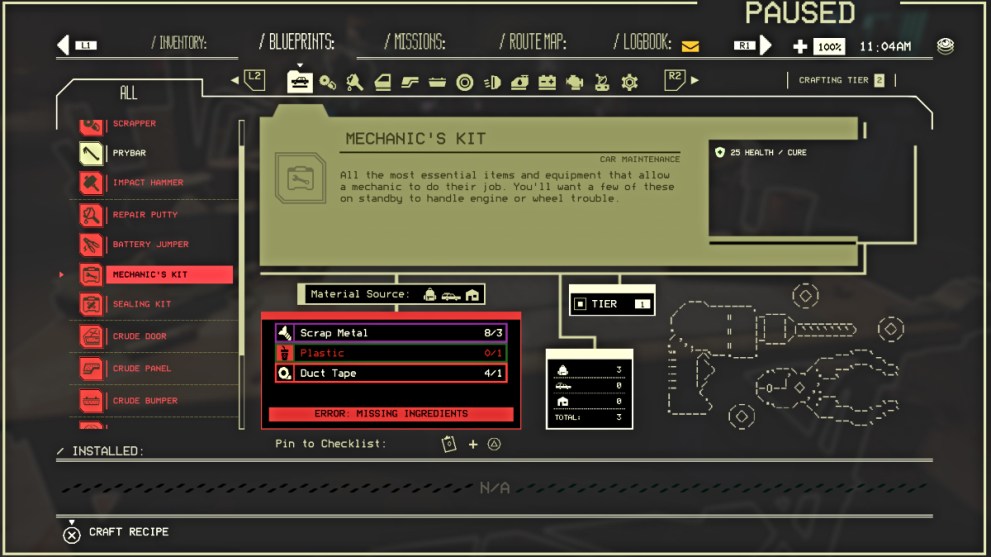Open the battery category filter

547,83
